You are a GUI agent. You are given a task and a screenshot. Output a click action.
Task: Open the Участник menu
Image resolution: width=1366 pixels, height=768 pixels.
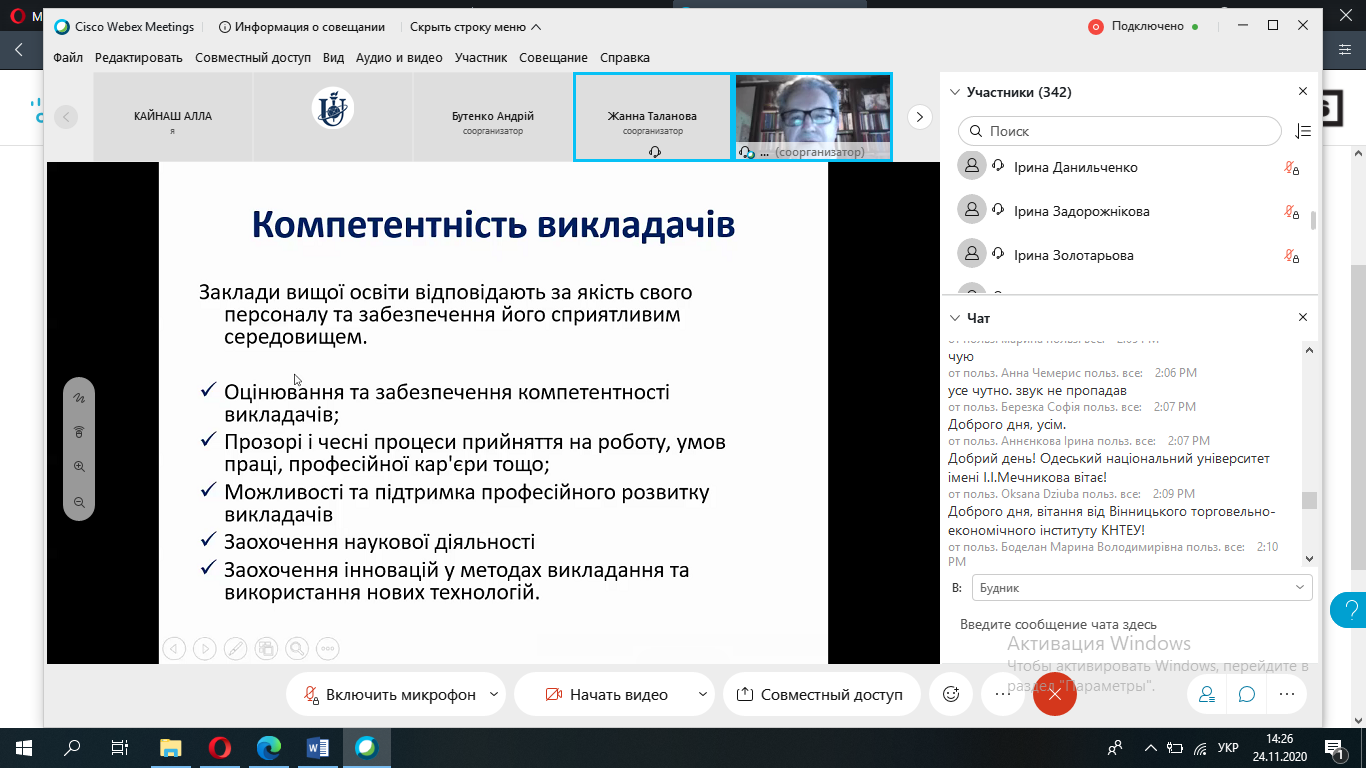click(481, 57)
